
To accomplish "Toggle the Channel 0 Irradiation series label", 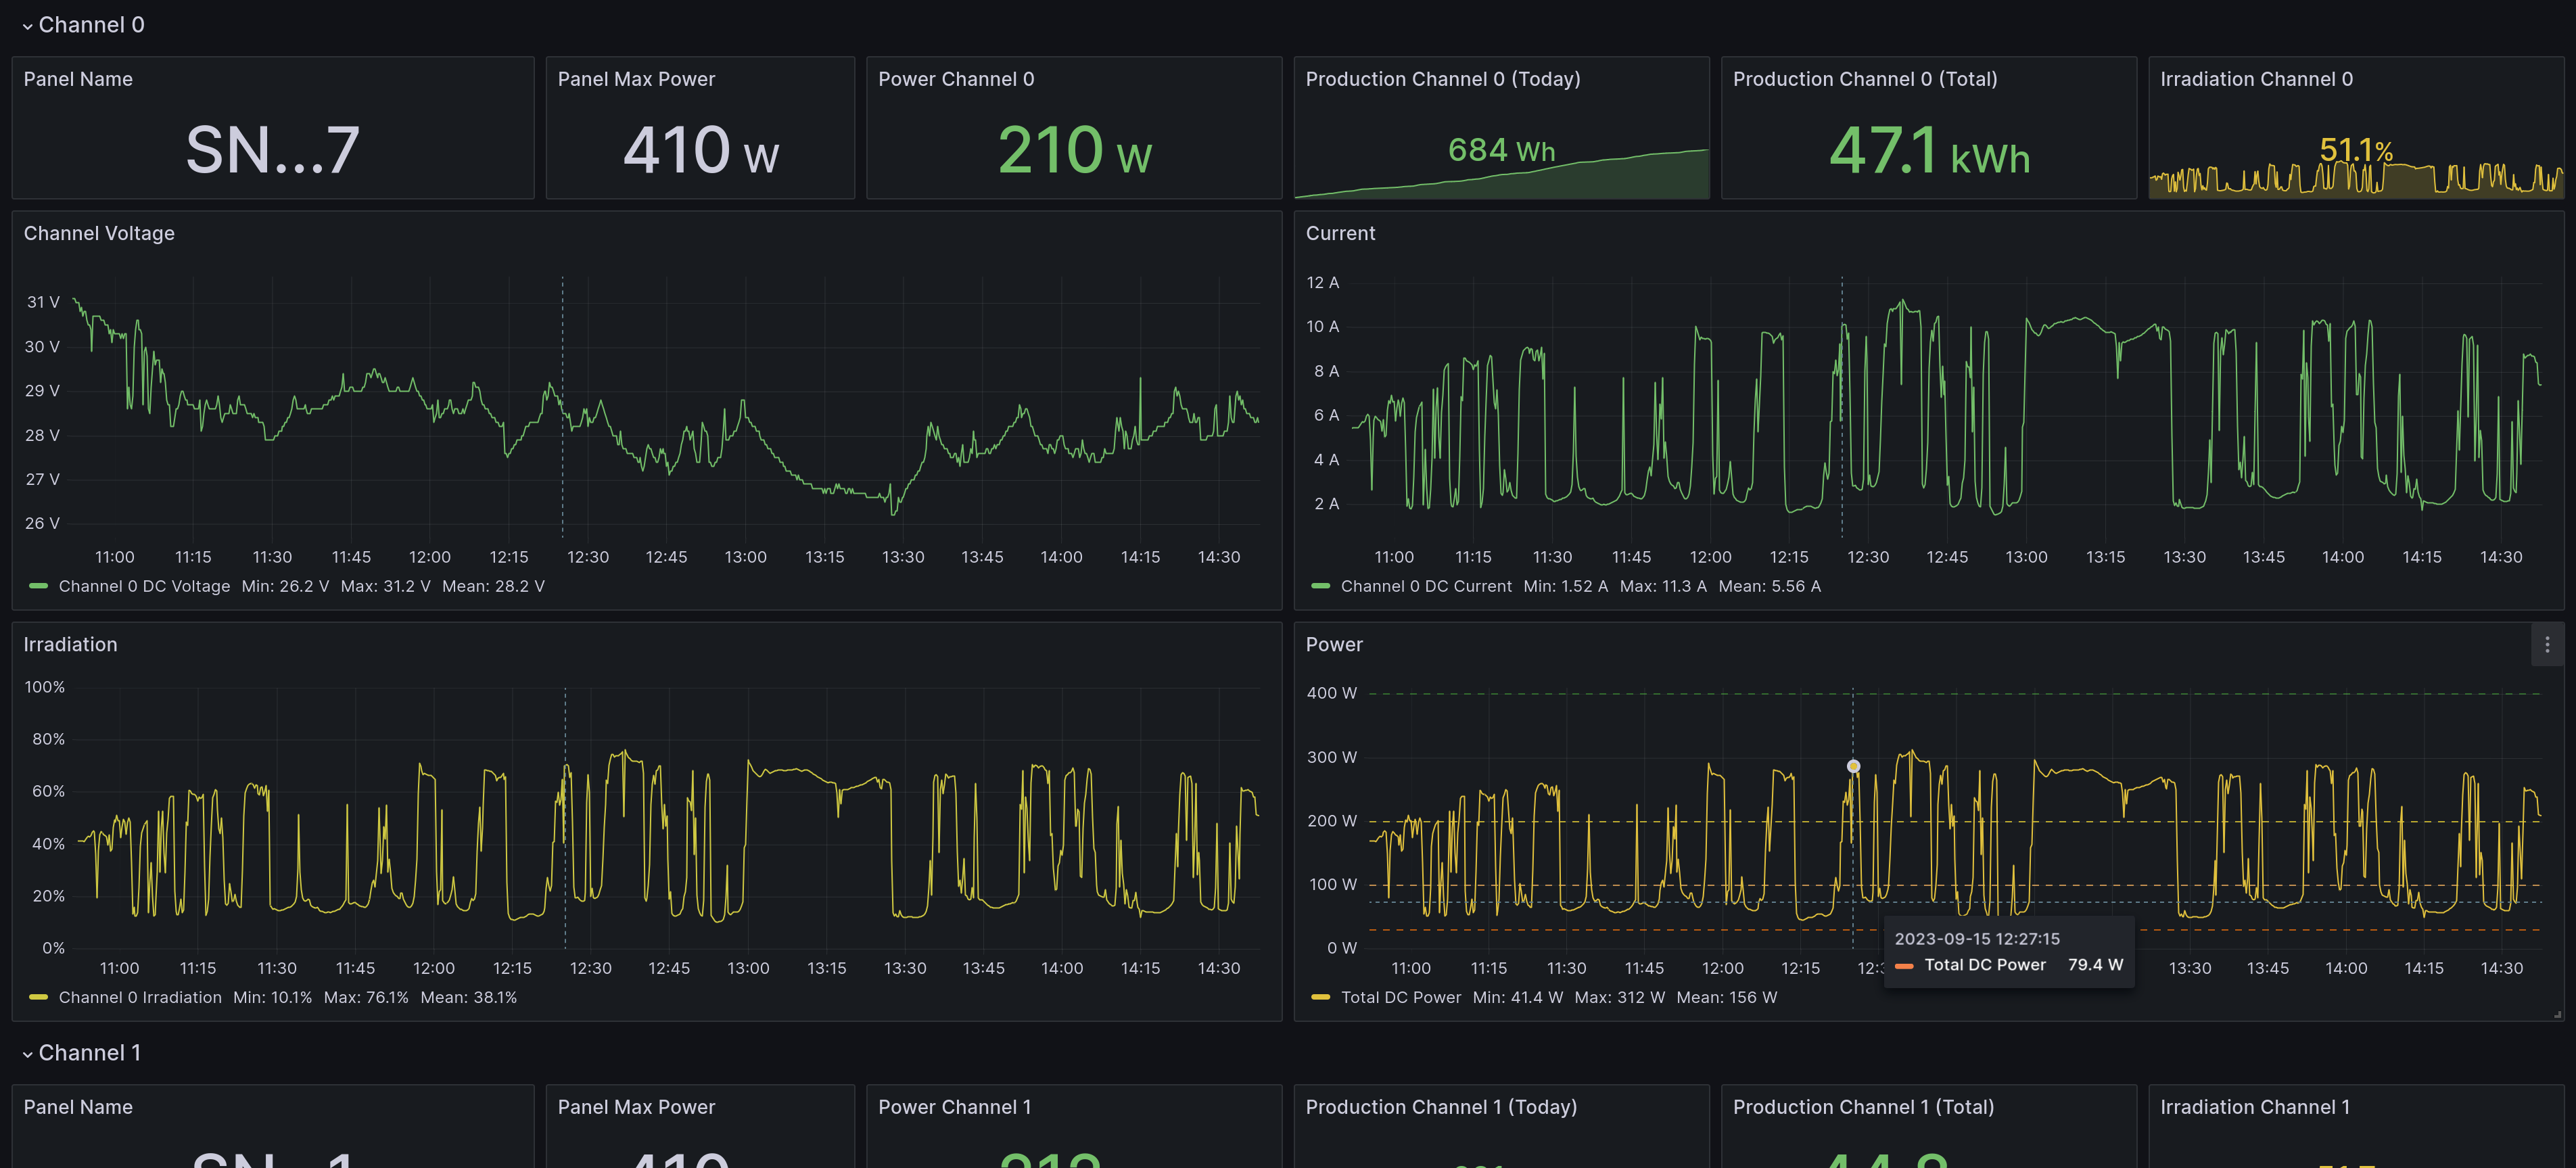I will coord(140,997).
